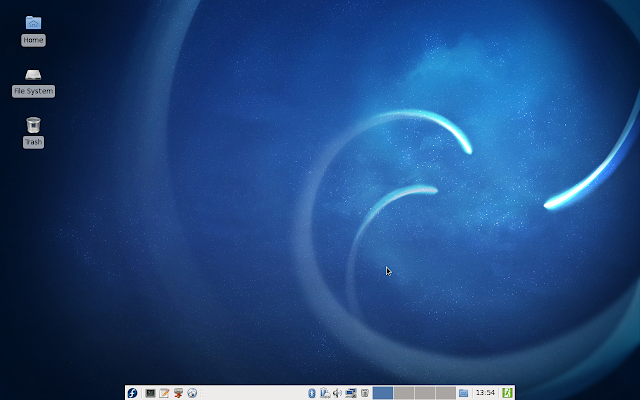
Task: Click the trash applet in panel
Action: (365, 393)
